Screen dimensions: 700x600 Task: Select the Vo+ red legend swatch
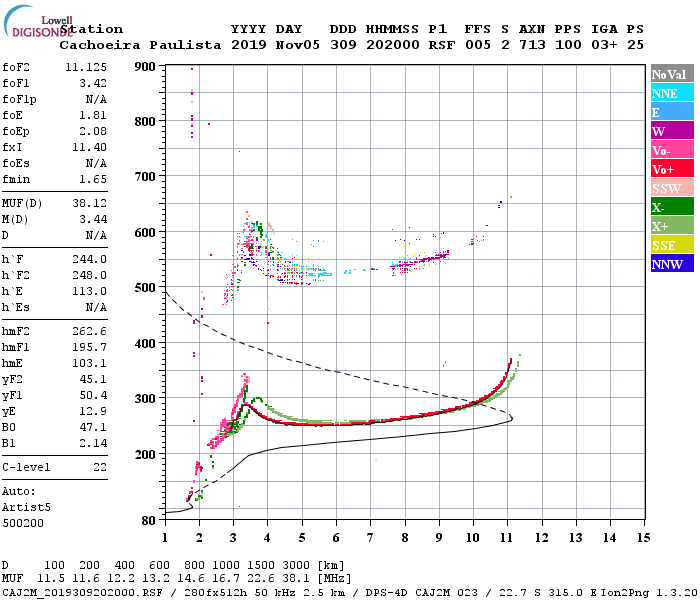pos(672,169)
